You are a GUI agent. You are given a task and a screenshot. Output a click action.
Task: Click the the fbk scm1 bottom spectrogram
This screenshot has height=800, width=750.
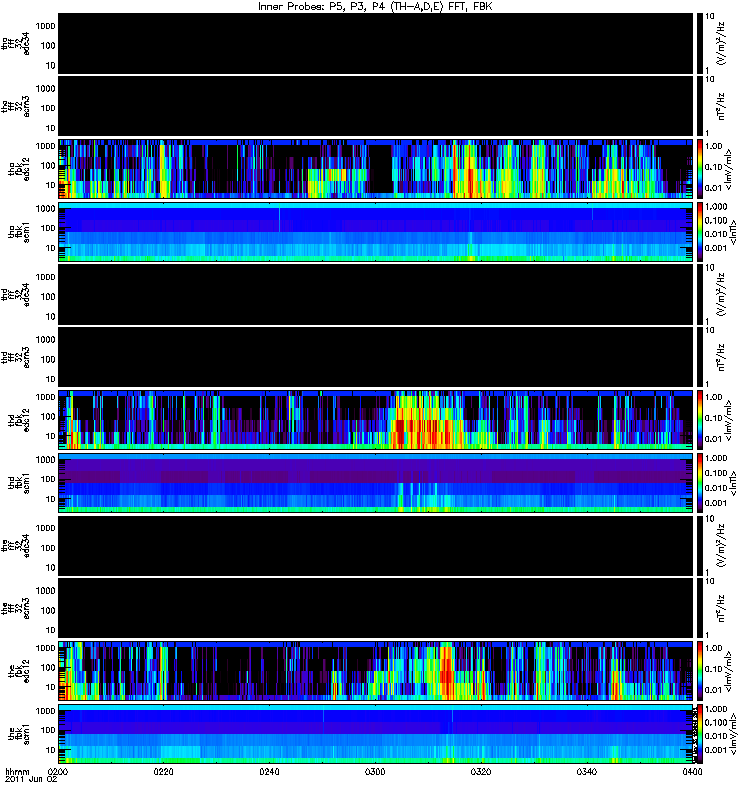pyautogui.click(x=376, y=734)
